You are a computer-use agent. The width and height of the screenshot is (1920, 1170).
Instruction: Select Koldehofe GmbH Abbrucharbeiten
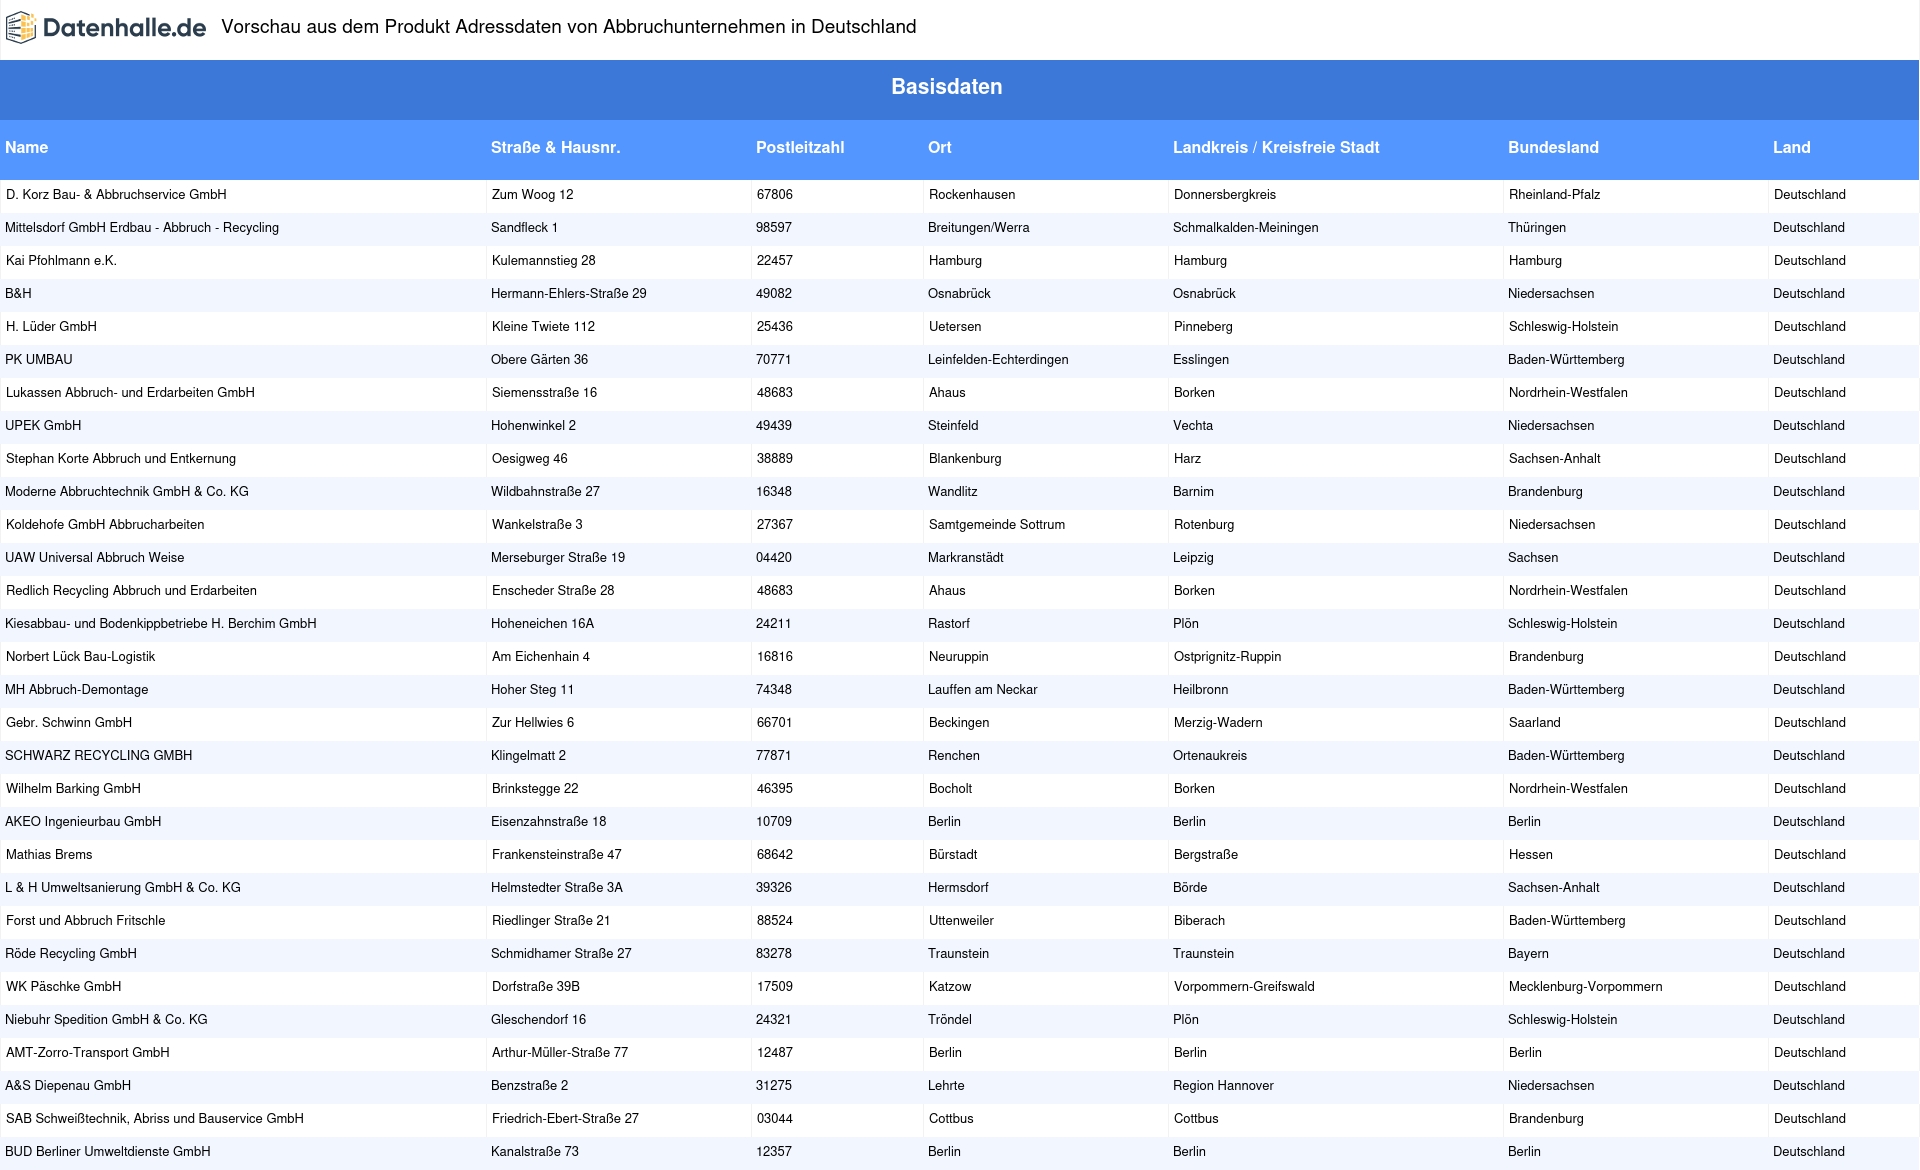point(105,525)
